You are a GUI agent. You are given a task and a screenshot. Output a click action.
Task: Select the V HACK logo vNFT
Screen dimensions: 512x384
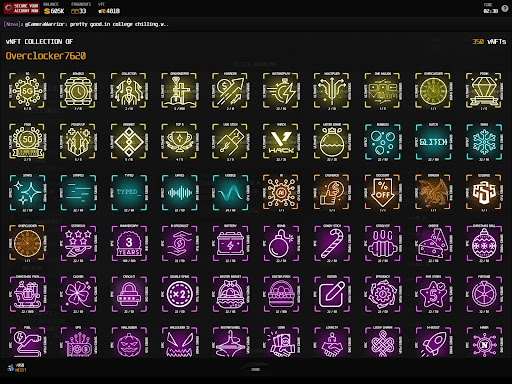(281, 142)
